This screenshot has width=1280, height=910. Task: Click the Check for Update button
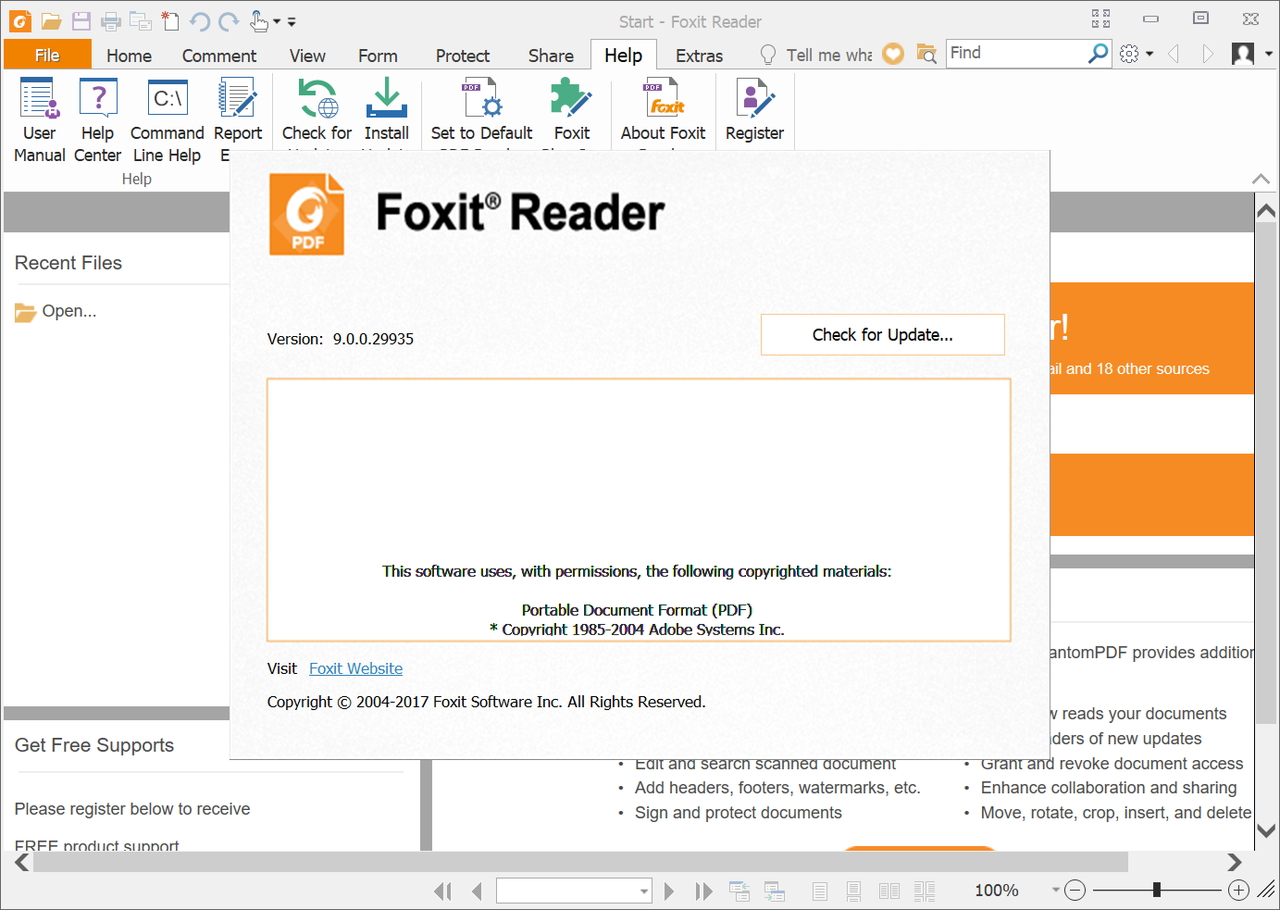(x=882, y=334)
